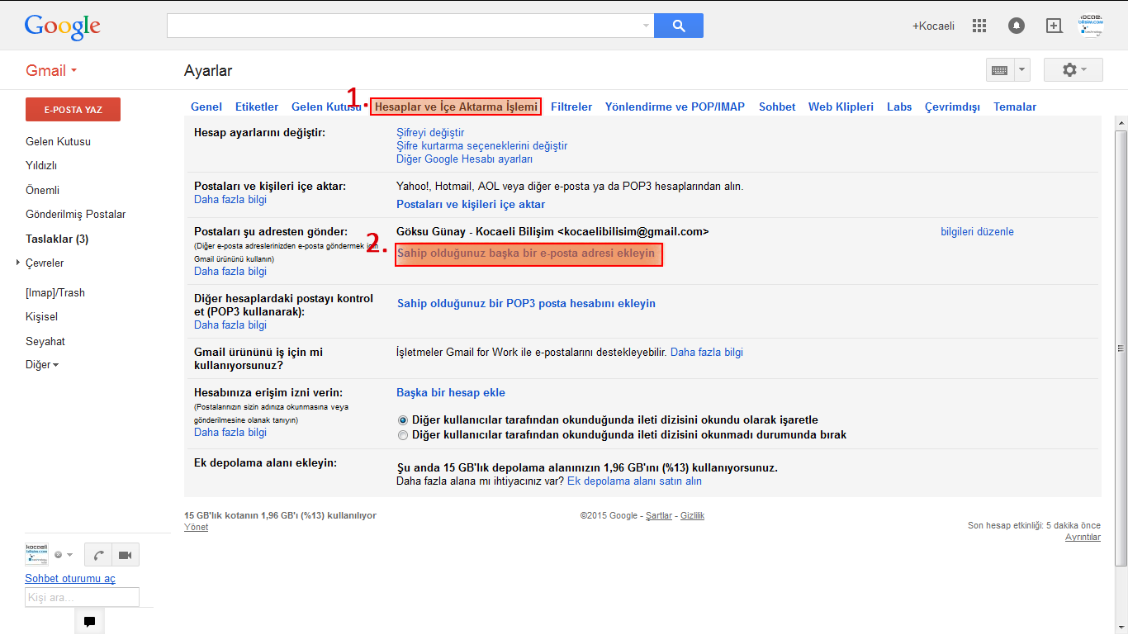Open the notifications bell icon
Screen dimensions: 1128x634
[1016, 26]
